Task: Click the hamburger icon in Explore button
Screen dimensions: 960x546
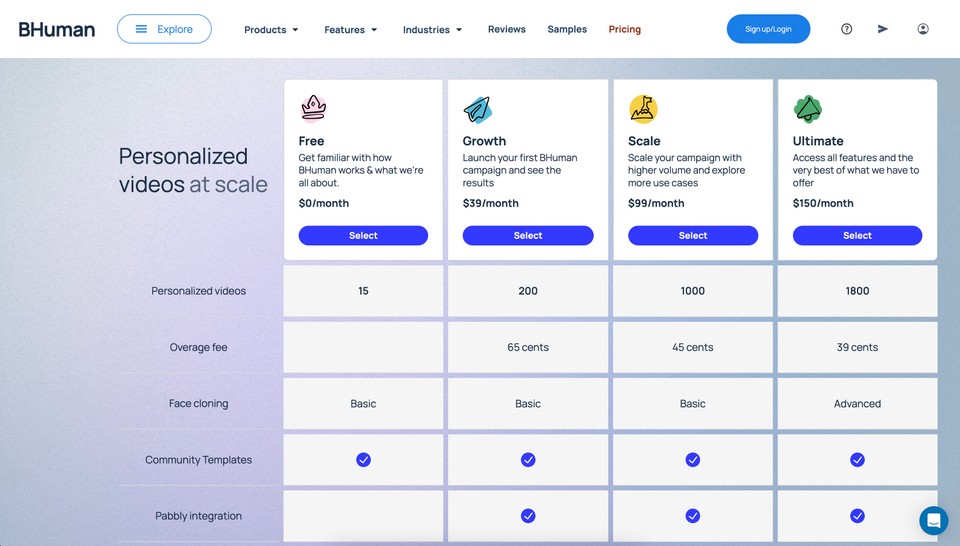Action: 141,29
